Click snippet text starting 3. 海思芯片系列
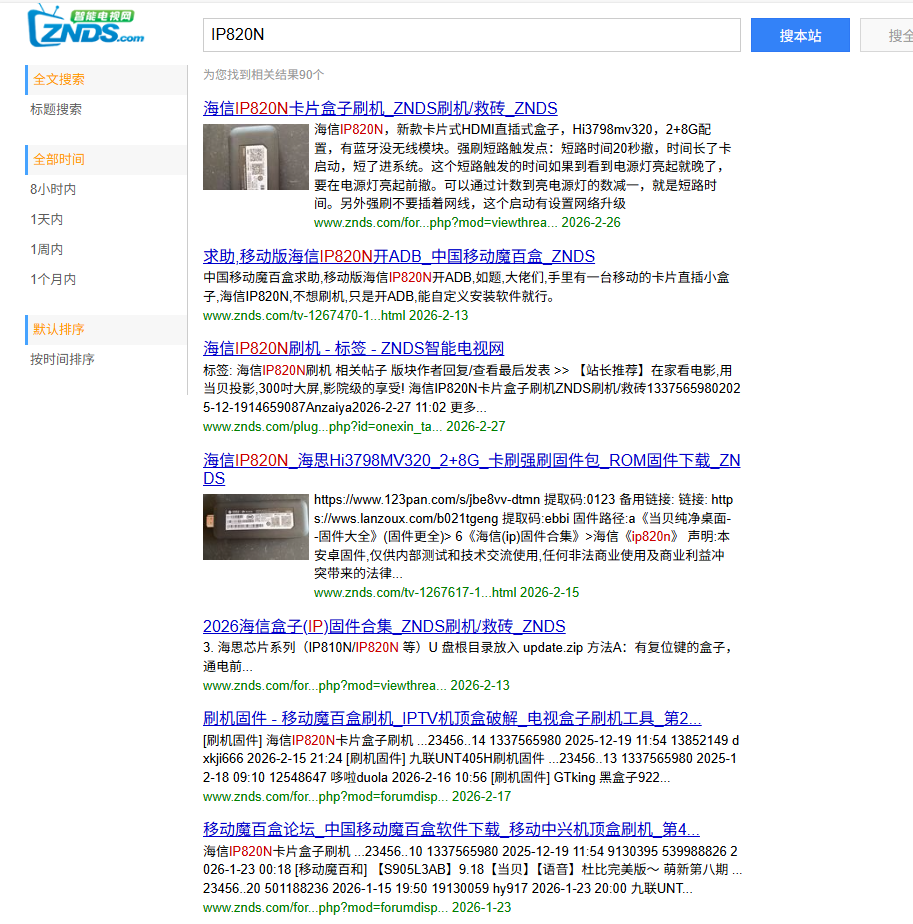 pos(468,657)
